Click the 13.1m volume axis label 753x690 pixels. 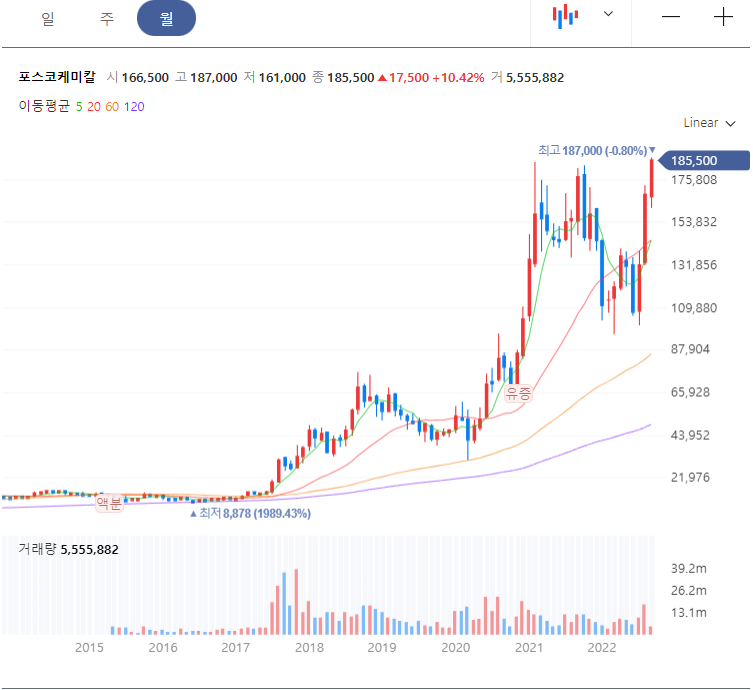689,613
